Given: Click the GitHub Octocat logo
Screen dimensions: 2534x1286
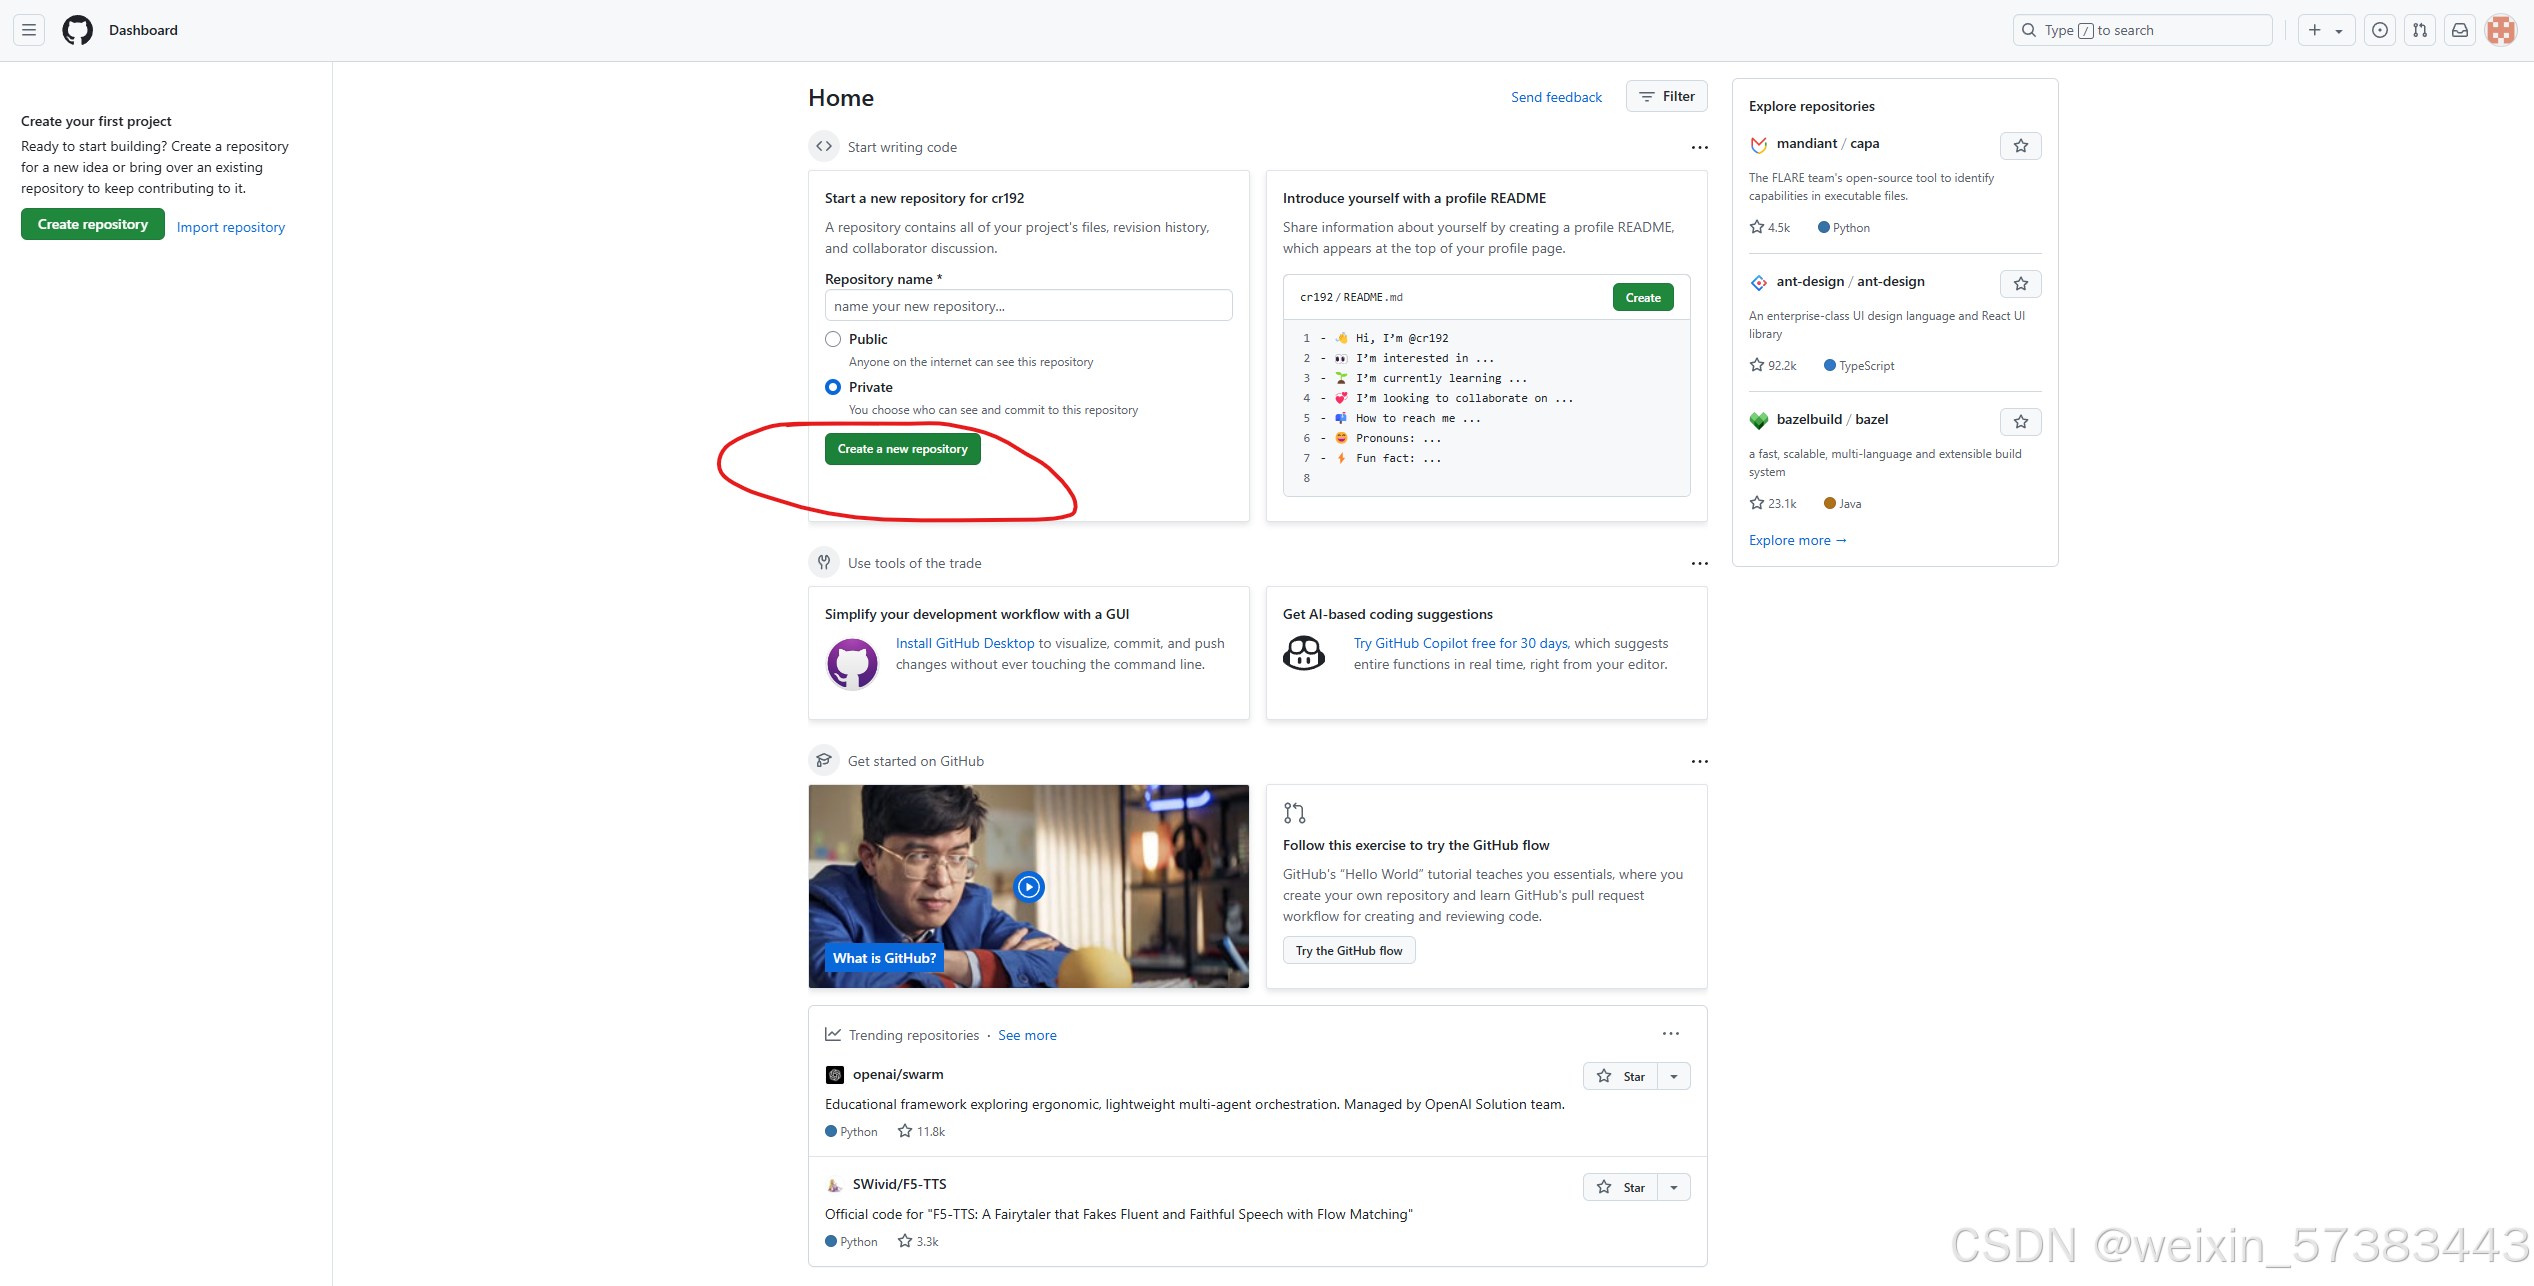Looking at the screenshot, I should click(x=77, y=30).
